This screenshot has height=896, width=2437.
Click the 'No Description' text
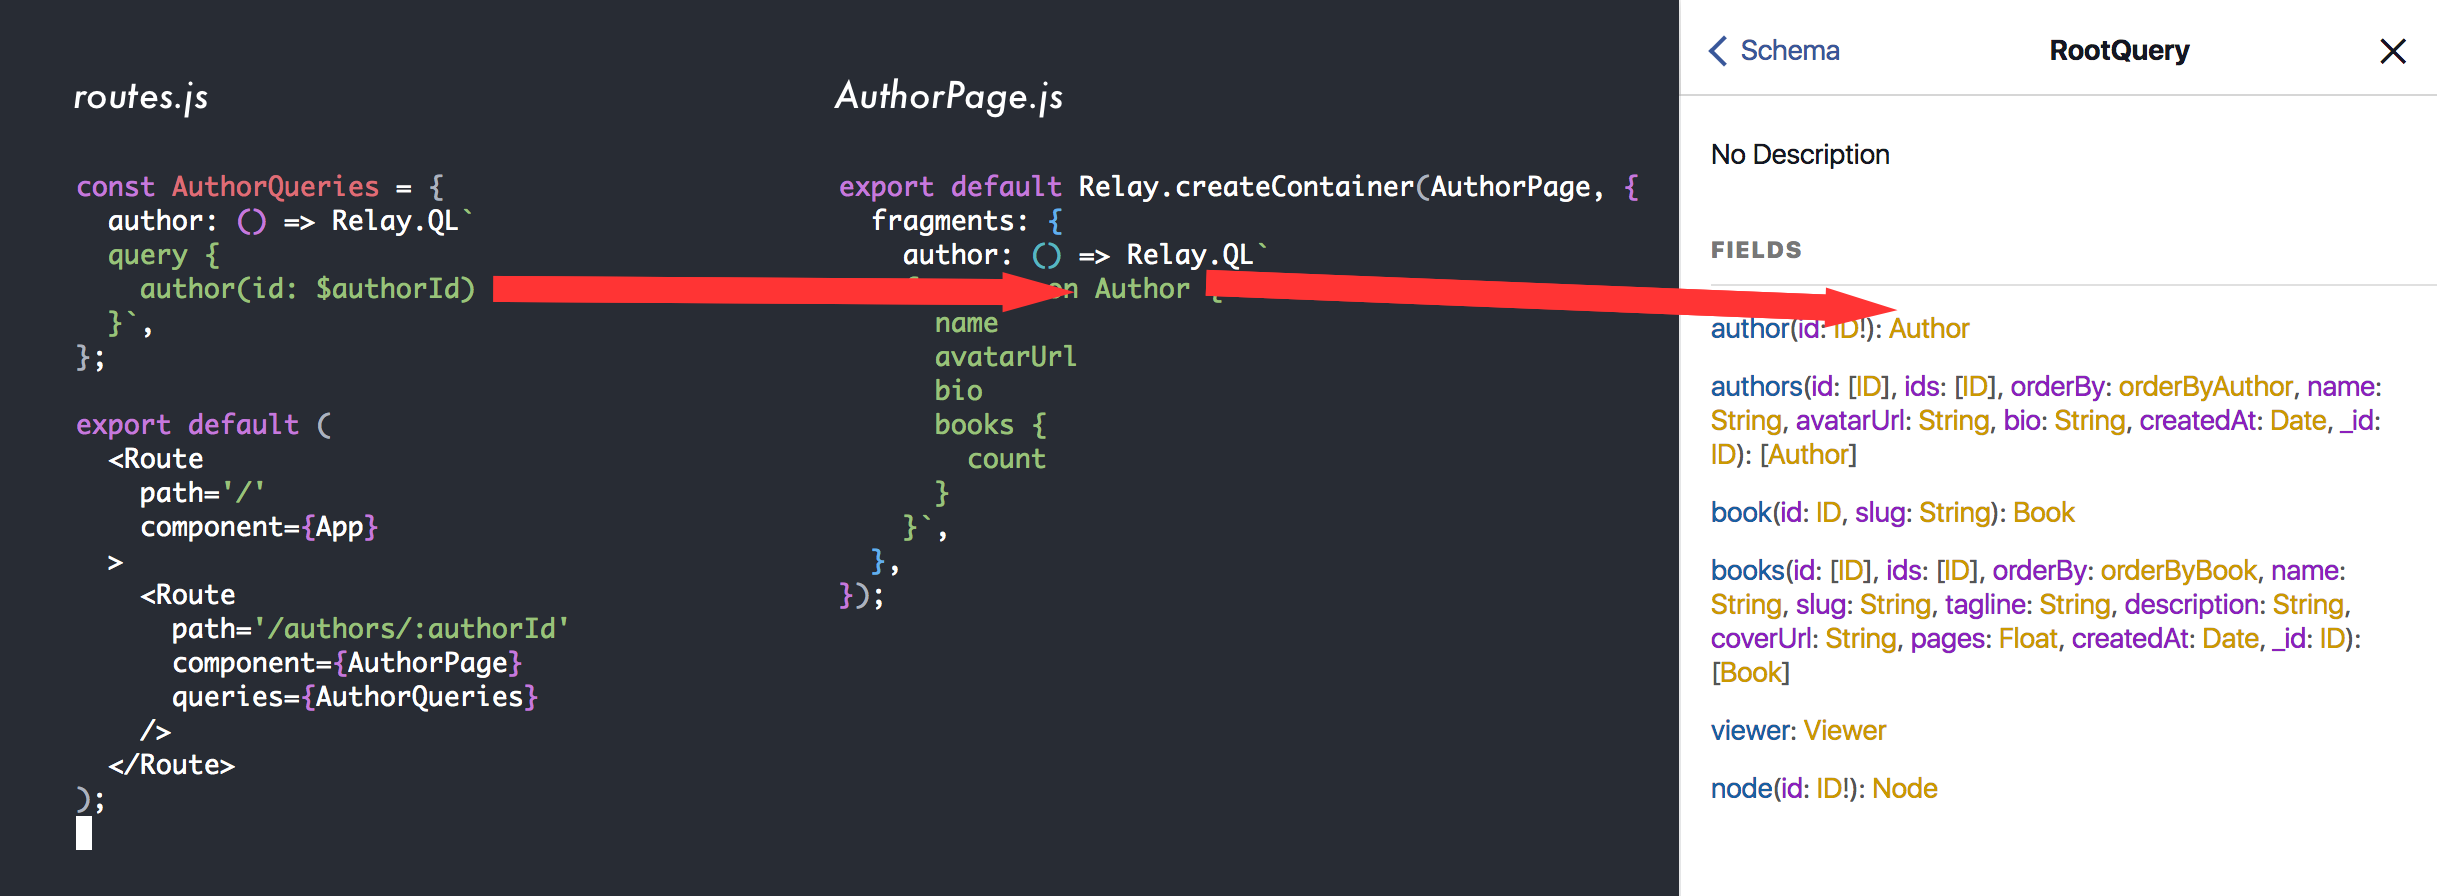click(x=1800, y=155)
